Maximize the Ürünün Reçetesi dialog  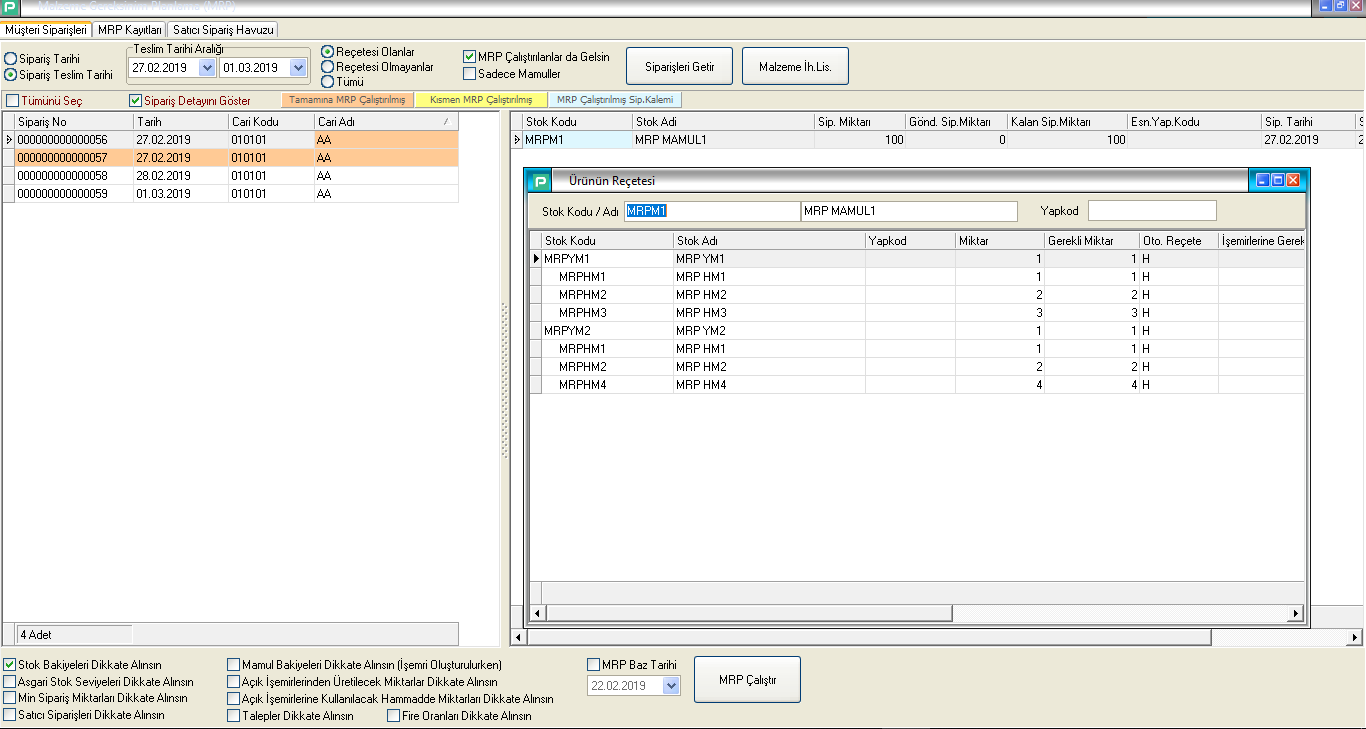(x=1278, y=180)
